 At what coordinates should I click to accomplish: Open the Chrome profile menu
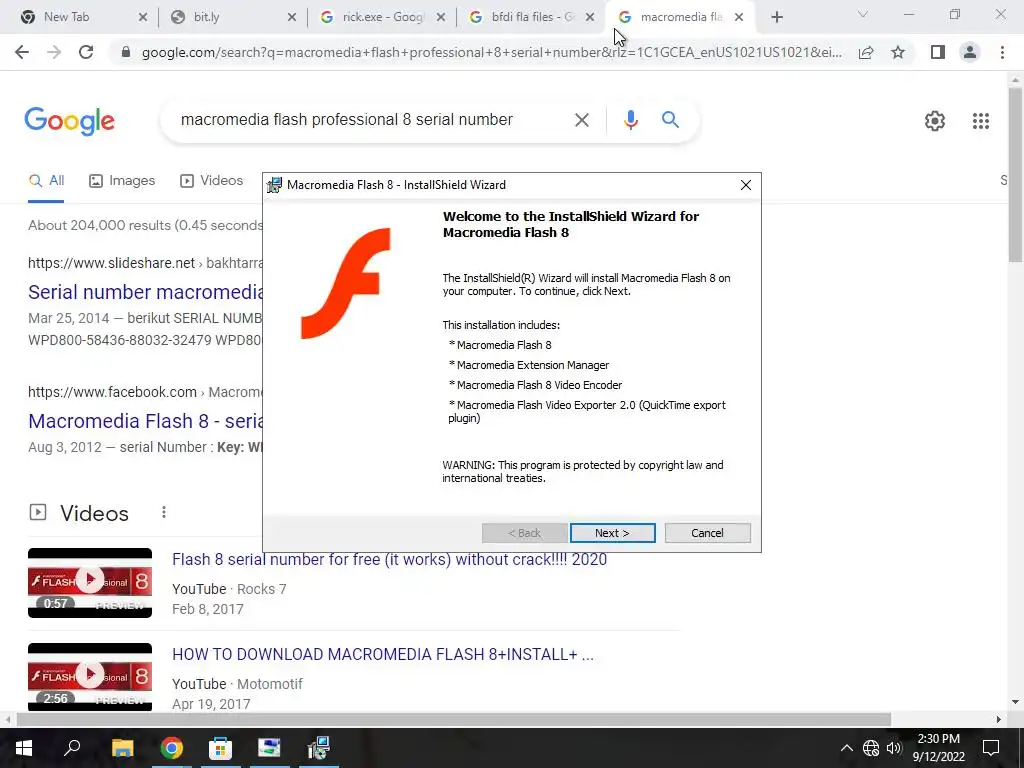[970, 52]
